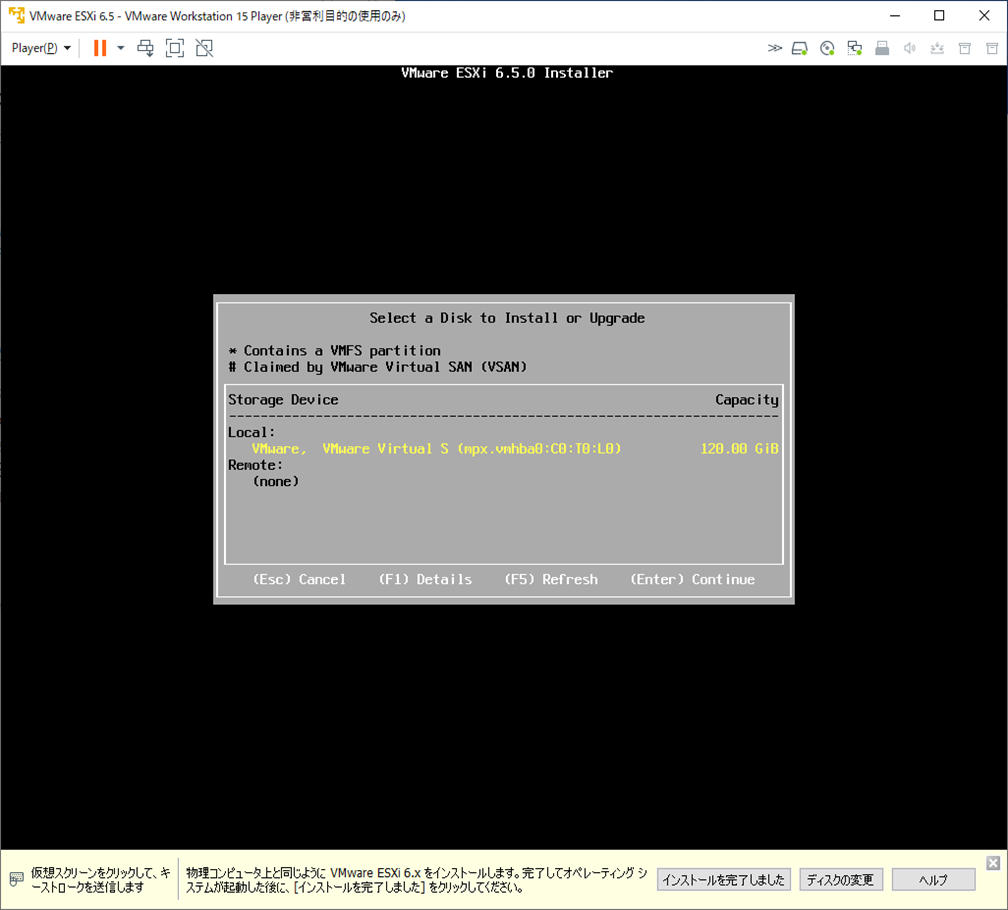The image size is (1008, 910).
Task: Open the power options dropdown arrow beside the pause button
Action: tap(120, 48)
